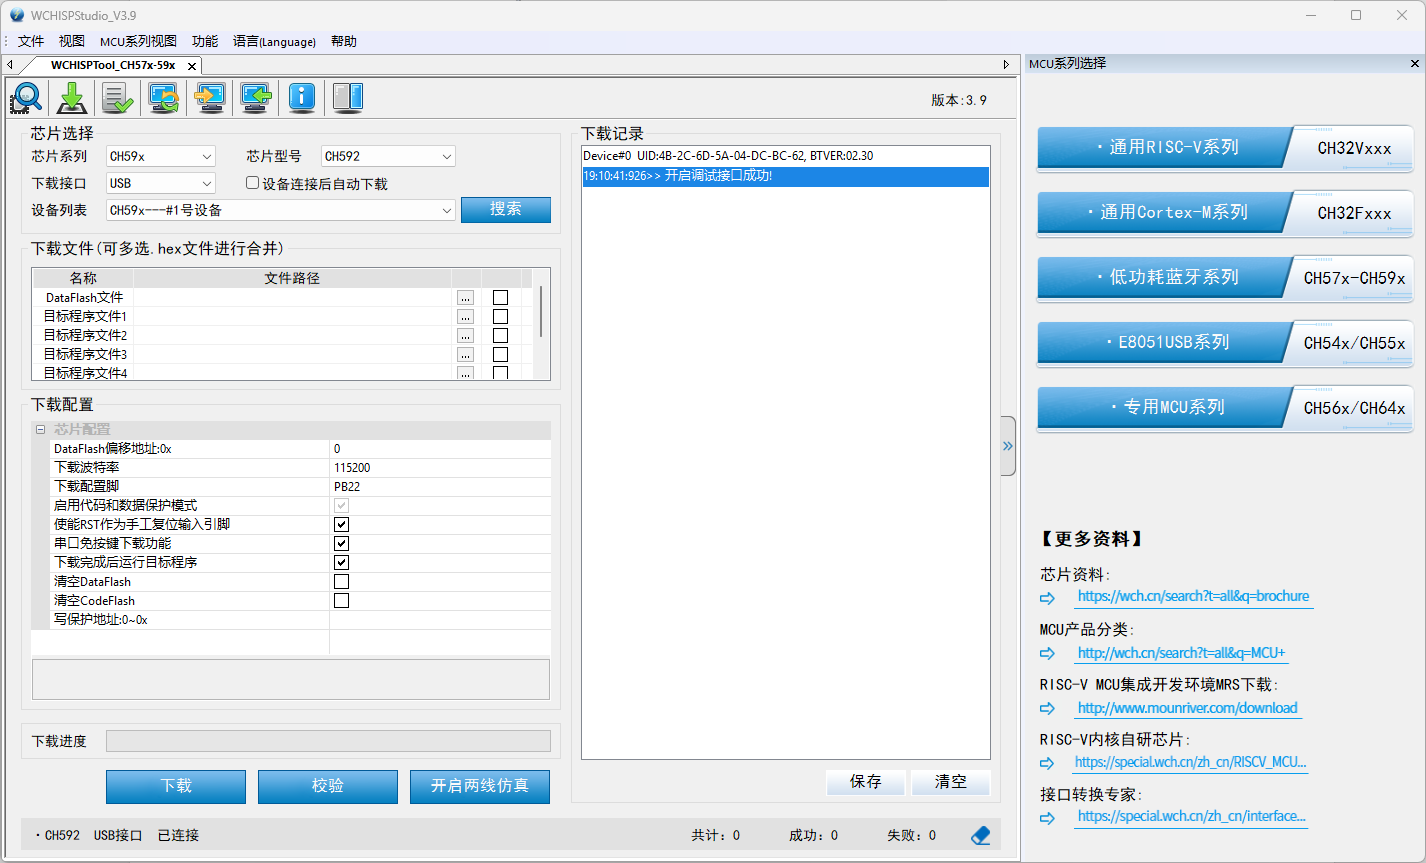Viewport: 1426px width, 863px height.
Task: Tick the DataFlash文件 row checkbox
Action: tap(500, 298)
